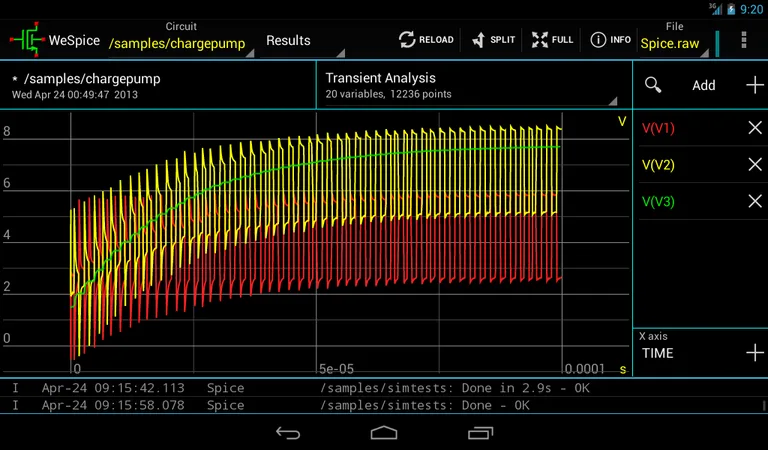This screenshot has width=768, height=450.
Task: Expand the Transient Analysis selector
Action: coord(470,85)
